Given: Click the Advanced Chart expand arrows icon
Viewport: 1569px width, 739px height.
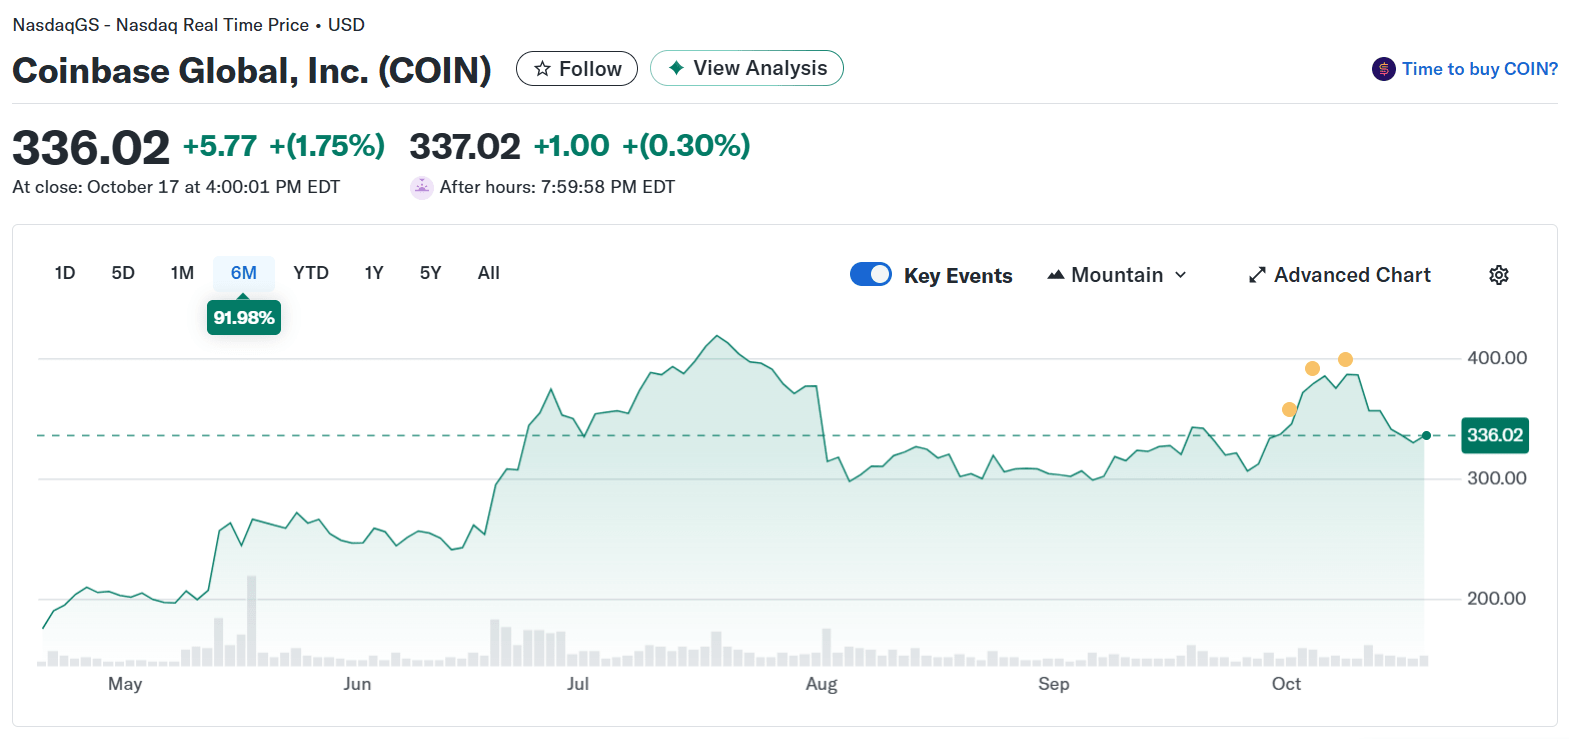Looking at the screenshot, I should coord(1257,275).
